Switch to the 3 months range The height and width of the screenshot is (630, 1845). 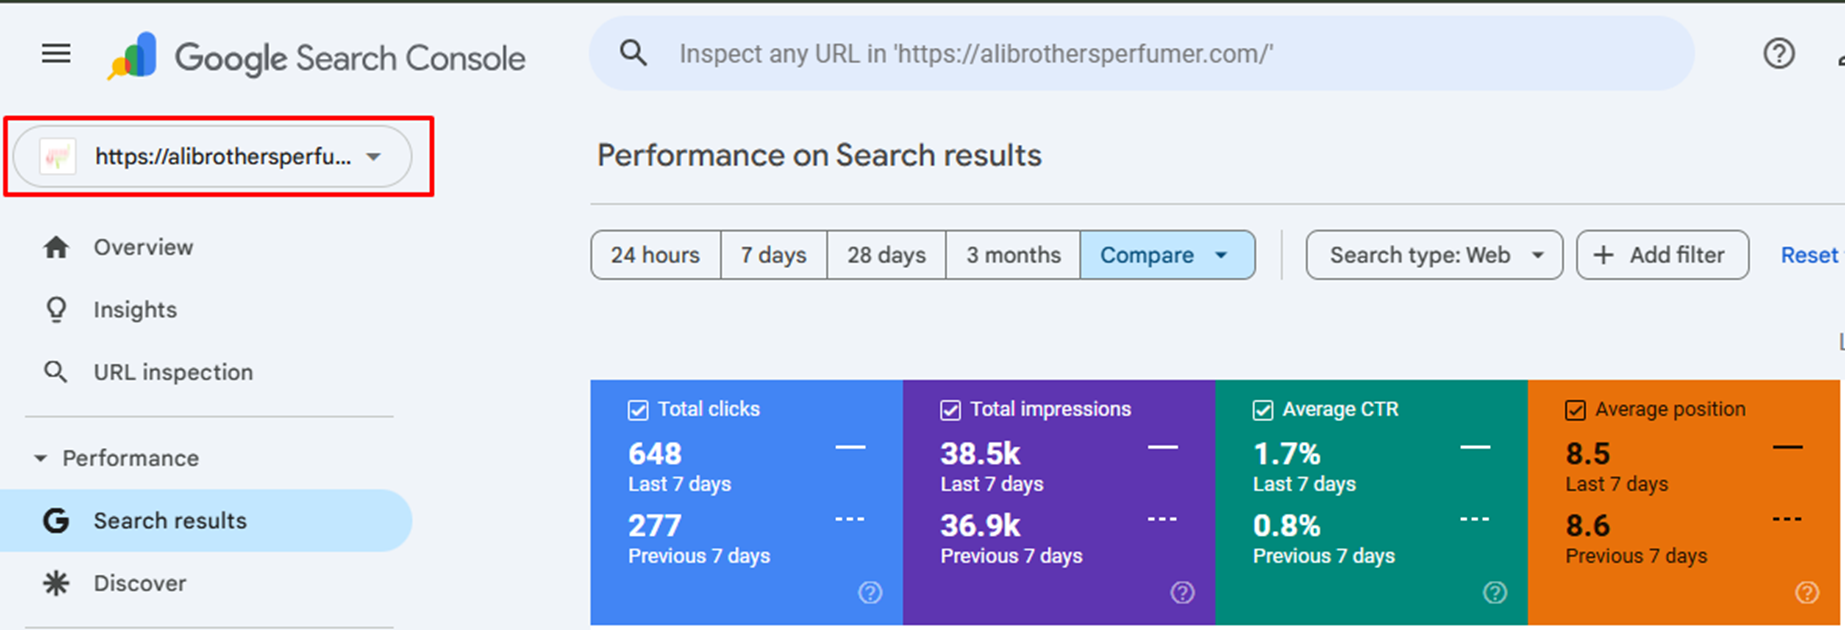coord(1012,255)
